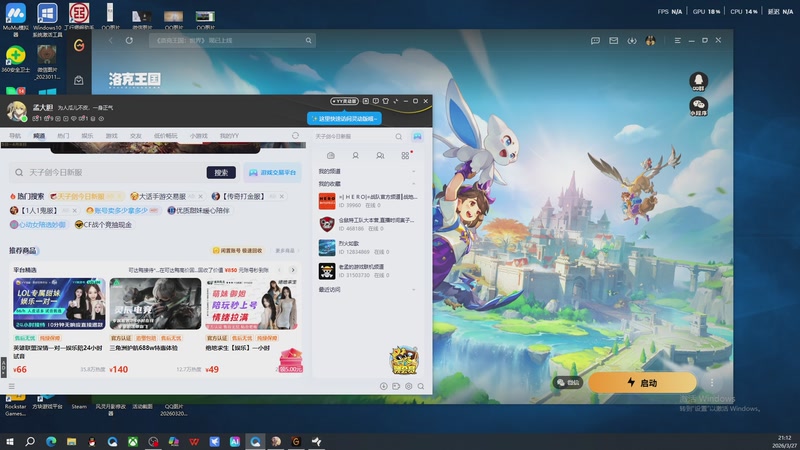The height and width of the screenshot is (450, 800).
Task: Open the gamepad icon beside right panel search
Action: point(417,136)
